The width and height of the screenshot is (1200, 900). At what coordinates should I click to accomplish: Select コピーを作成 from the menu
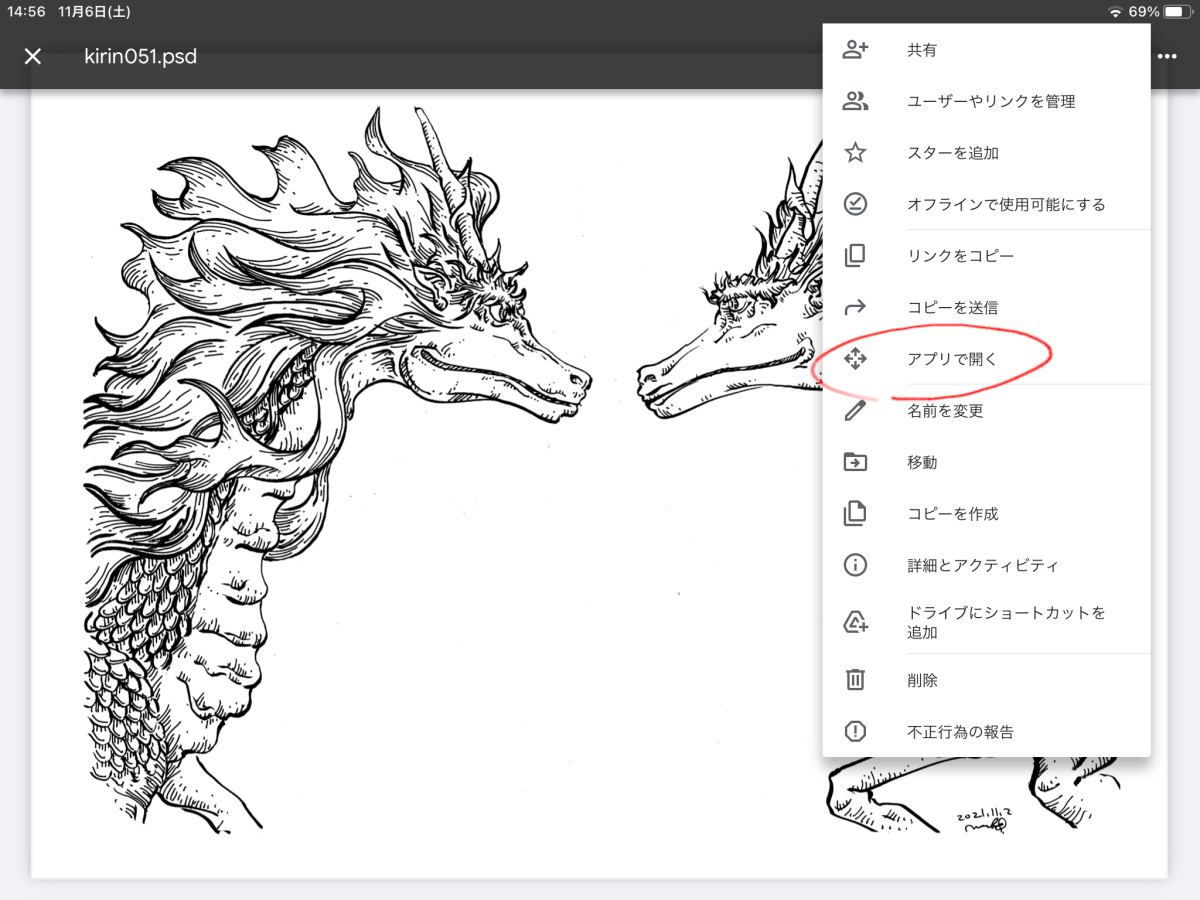(952, 514)
